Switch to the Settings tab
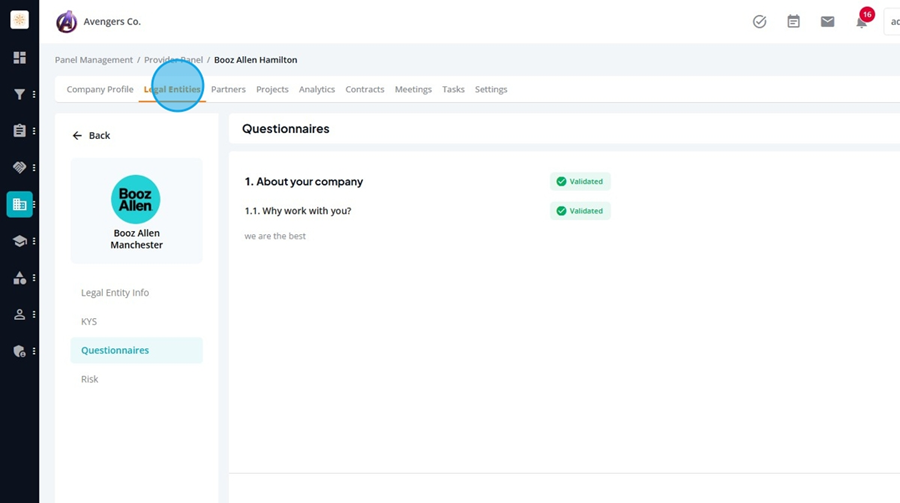 pos(491,89)
